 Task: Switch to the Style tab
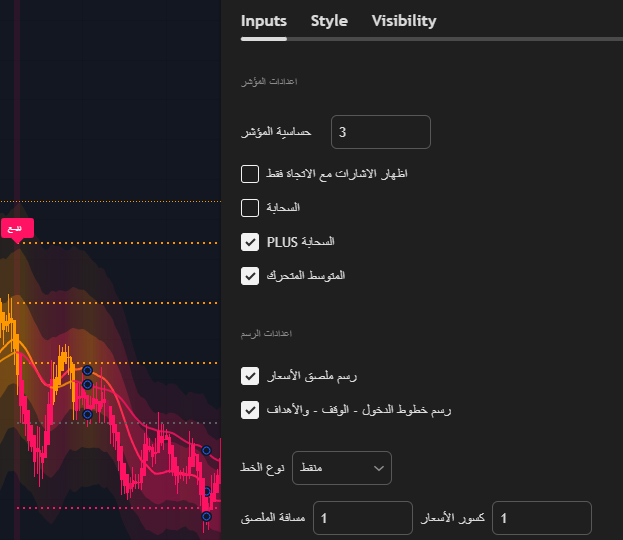click(x=329, y=21)
